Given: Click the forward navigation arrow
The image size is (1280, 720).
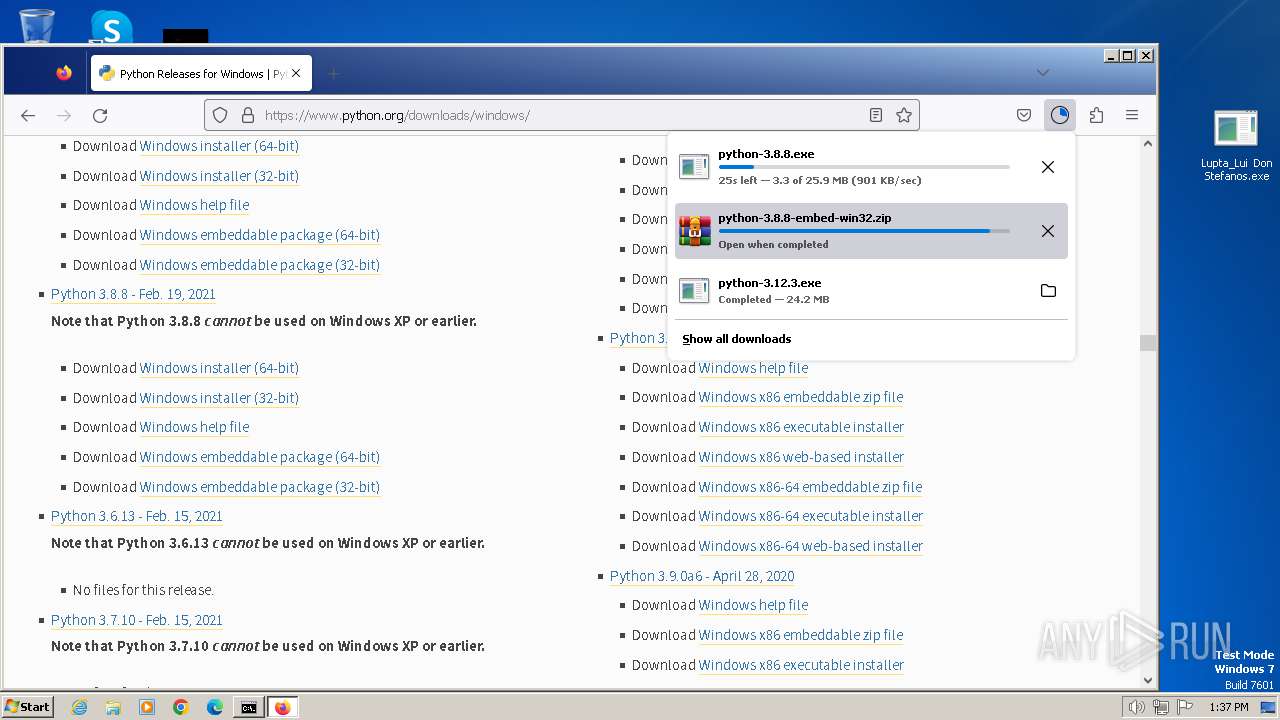Looking at the screenshot, I should click(64, 115).
